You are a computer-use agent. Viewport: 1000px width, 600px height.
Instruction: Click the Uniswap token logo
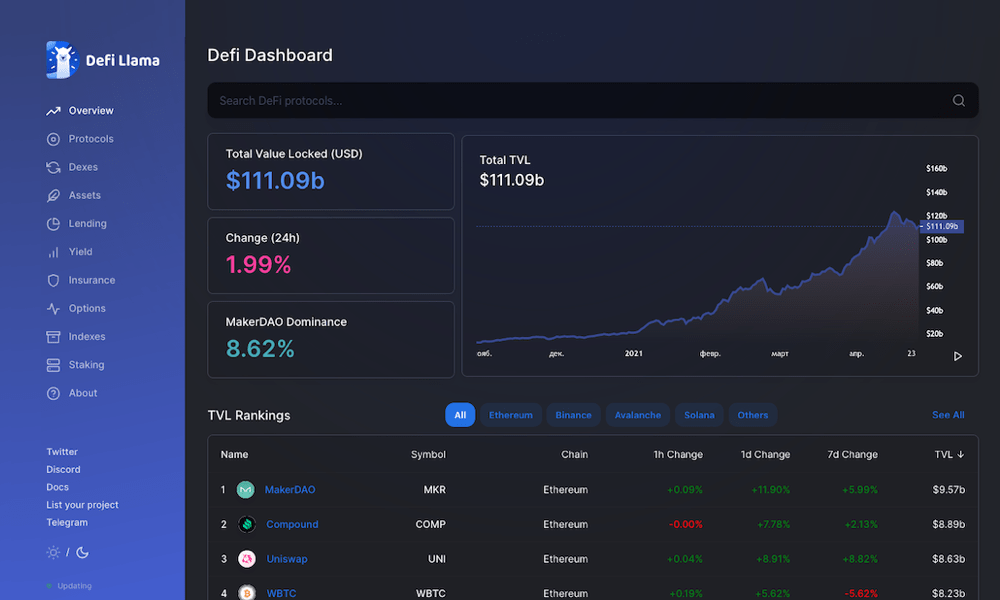click(247, 559)
